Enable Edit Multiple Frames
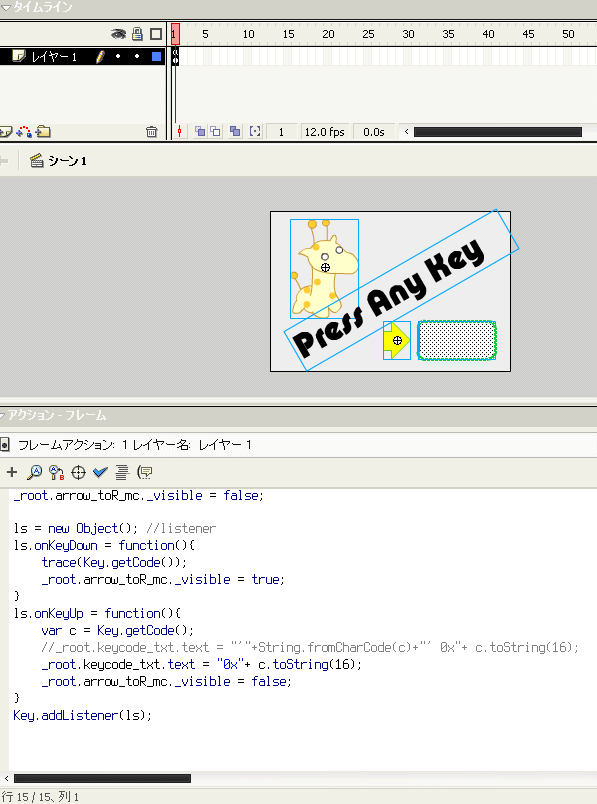The height and width of the screenshot is (804, 597). point(235,132)
